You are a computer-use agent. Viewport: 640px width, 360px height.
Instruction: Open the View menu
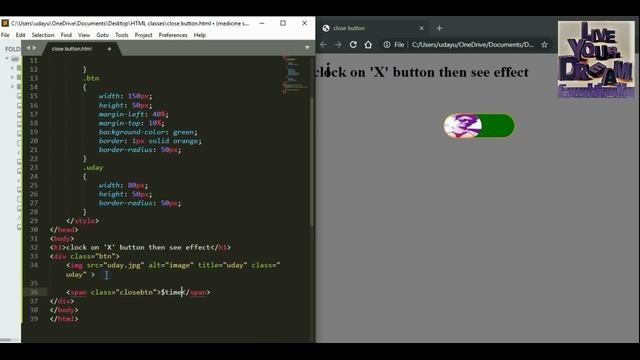[84, 35]
